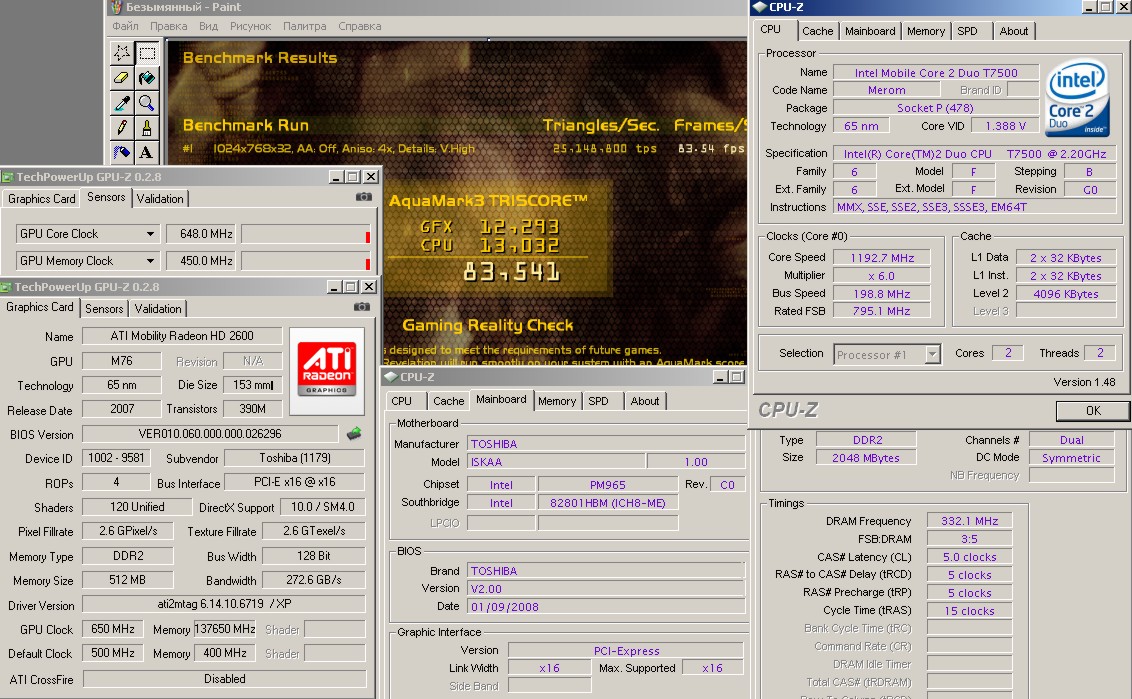
Task: Click the ATI Radeon Graphics logo
Action: [x=326, y=371]
